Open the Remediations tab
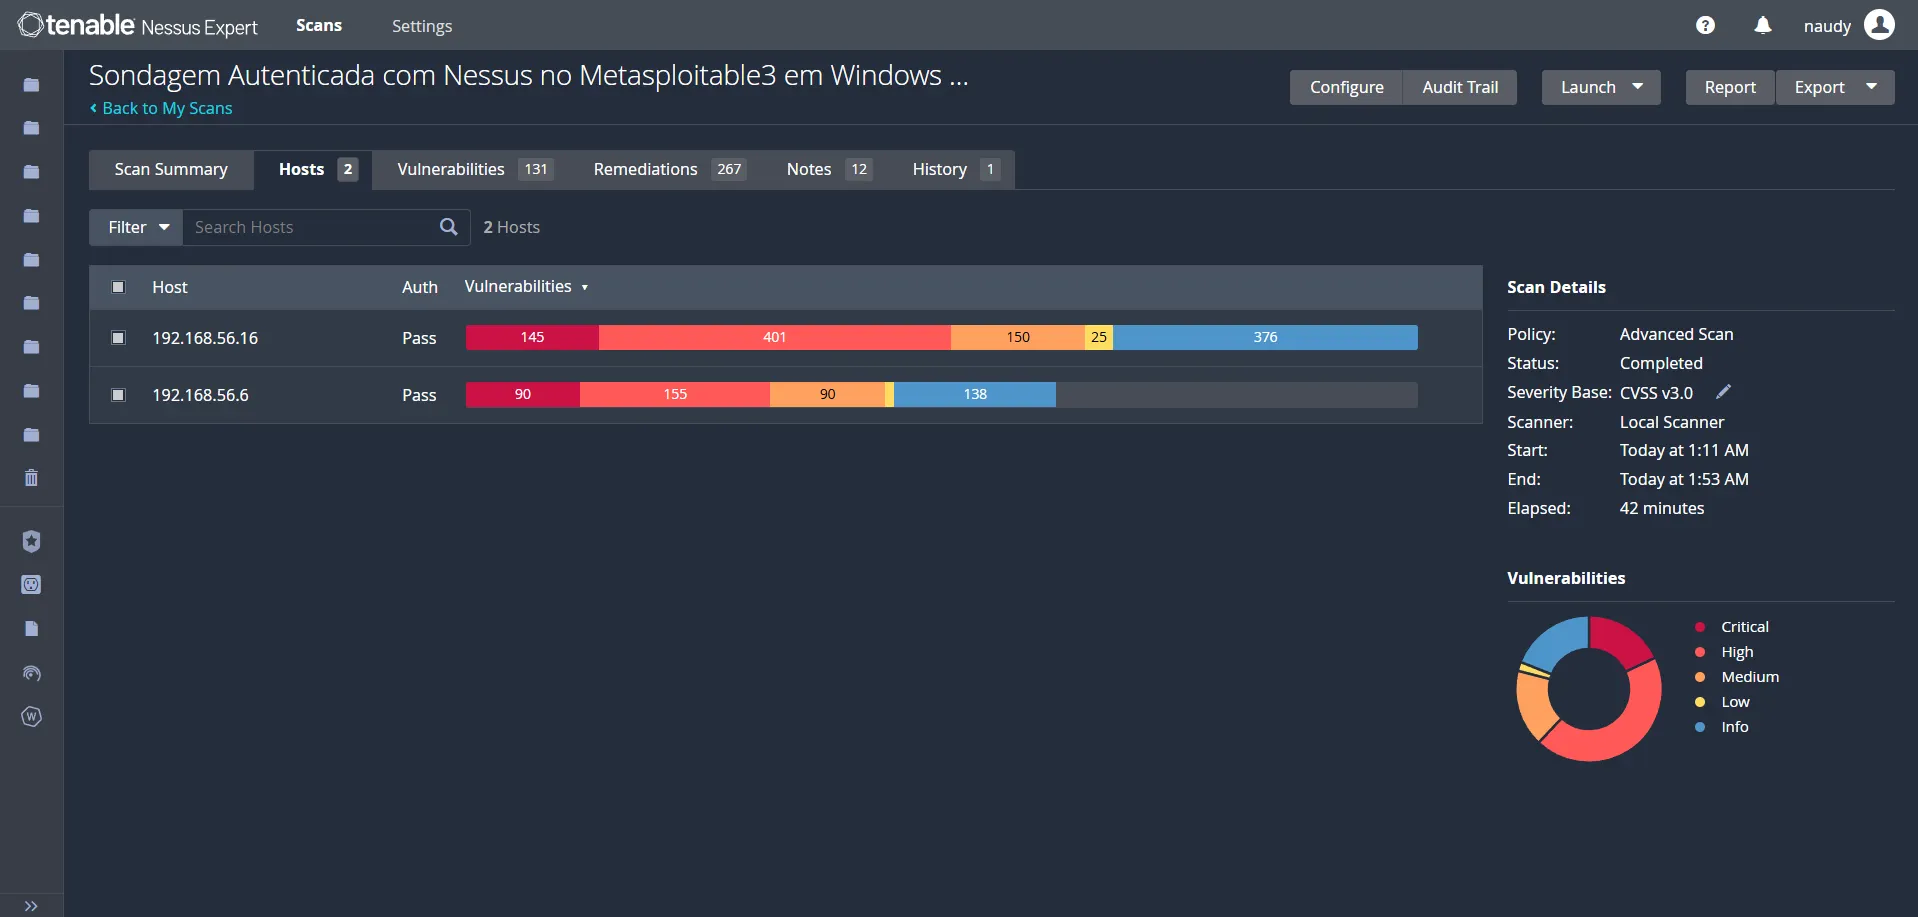 [x=645, y=169]
